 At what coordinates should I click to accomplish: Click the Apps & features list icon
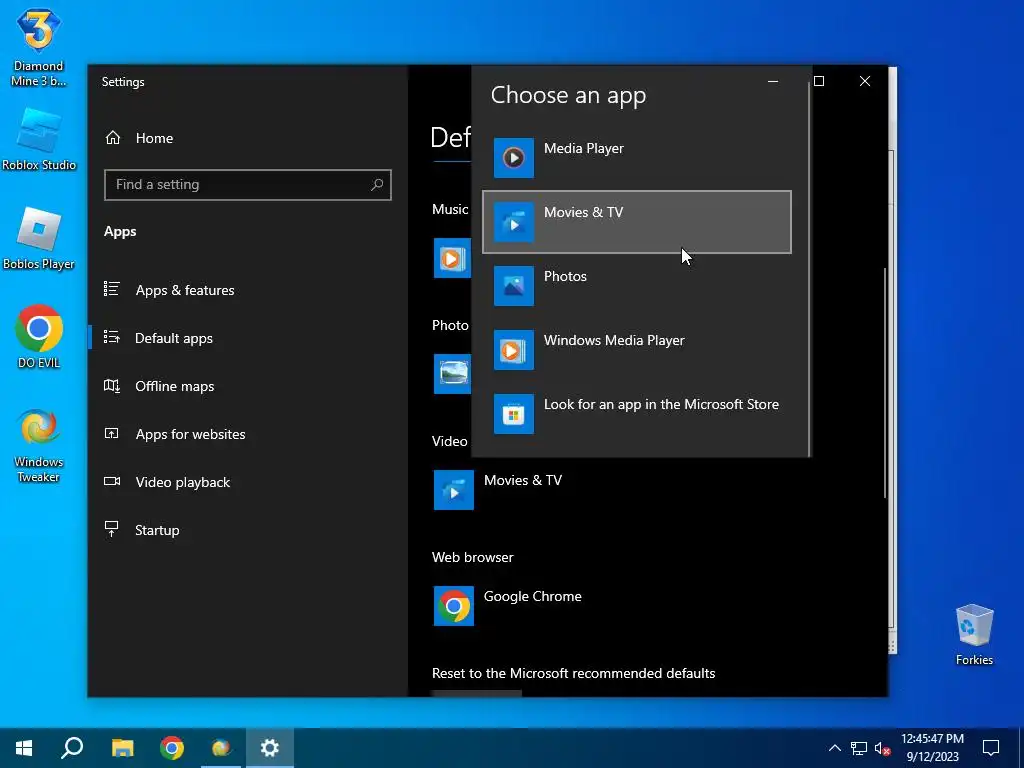[x=112, y=289]
